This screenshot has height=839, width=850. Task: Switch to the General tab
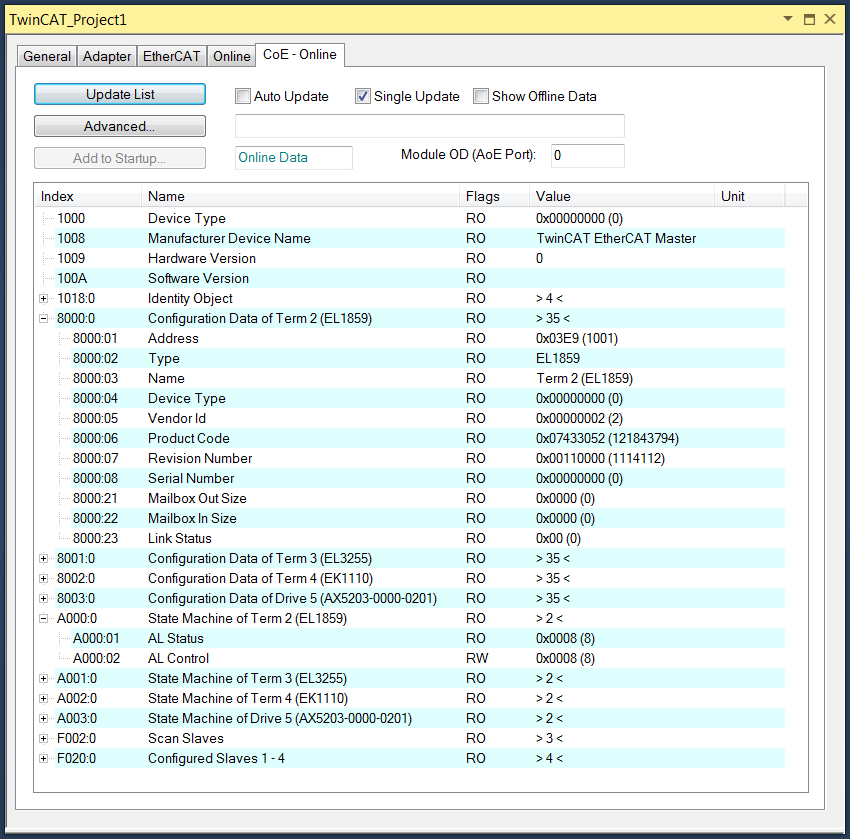click(47, 56)
